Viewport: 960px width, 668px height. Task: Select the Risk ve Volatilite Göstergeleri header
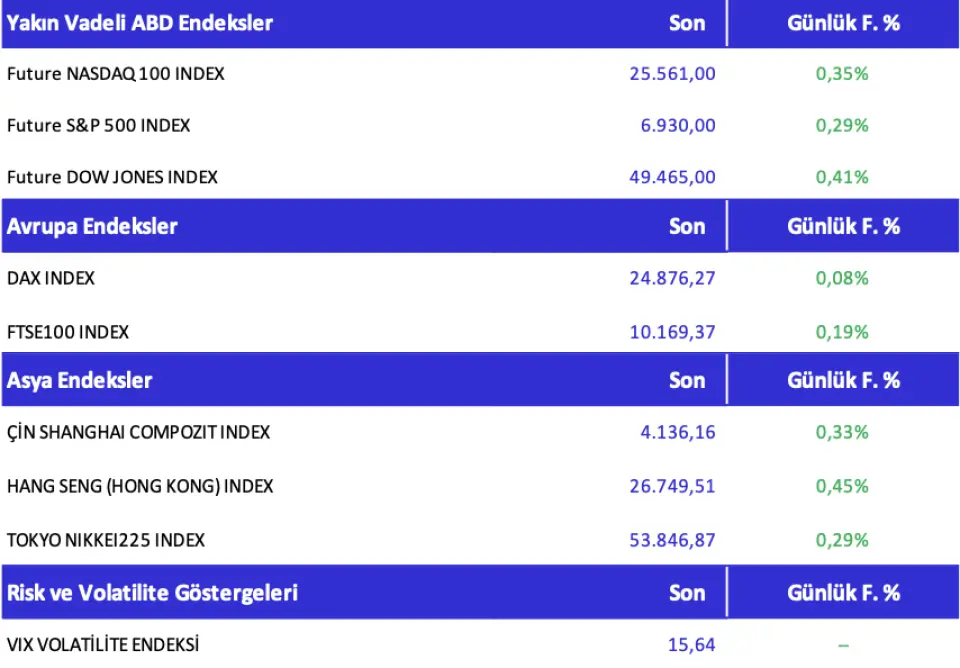pyautogui.click(x=152, y=592)
